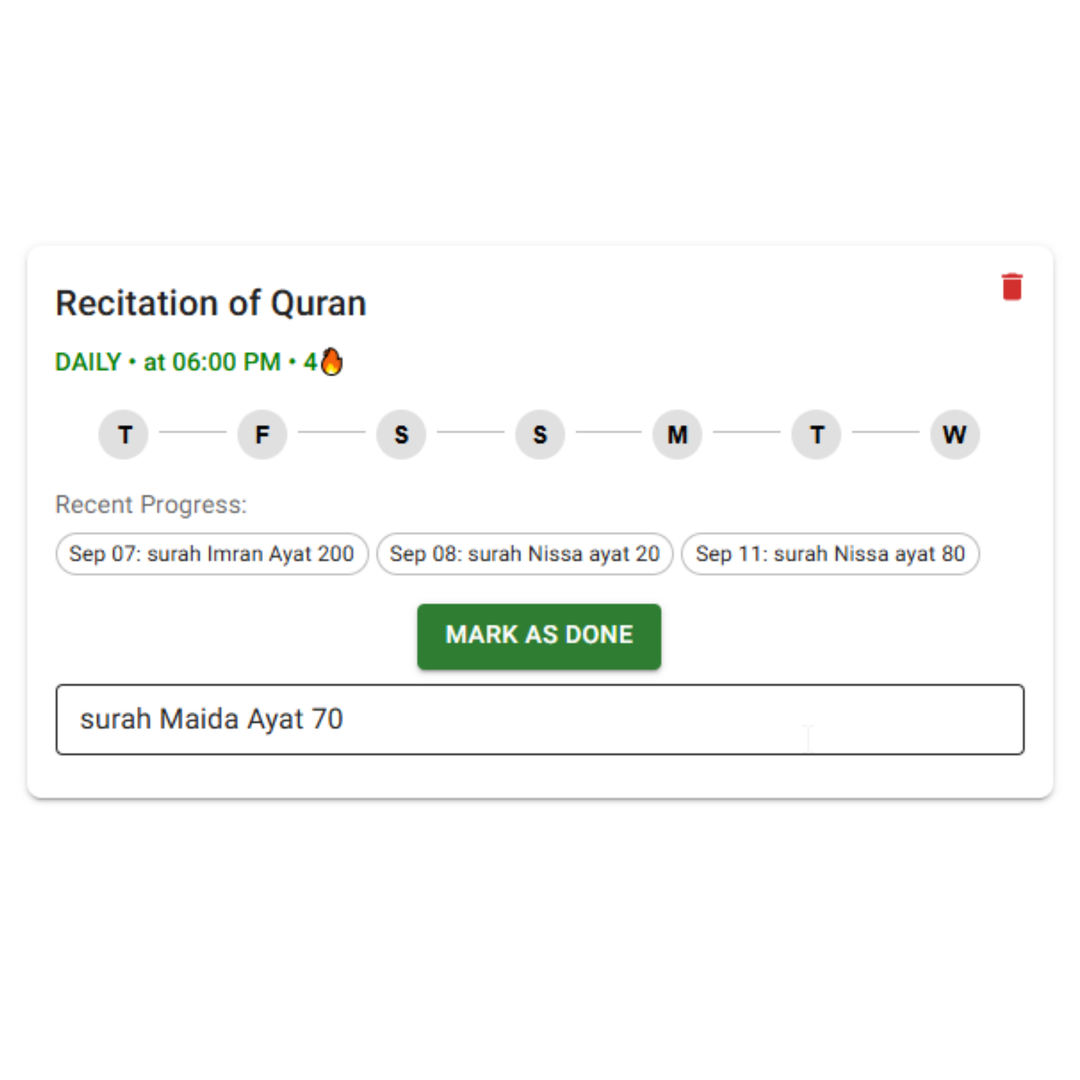This screenshot has width=1080, height=1080.
Task: Click the DAILY frequency label
Action: click(88, 362)
